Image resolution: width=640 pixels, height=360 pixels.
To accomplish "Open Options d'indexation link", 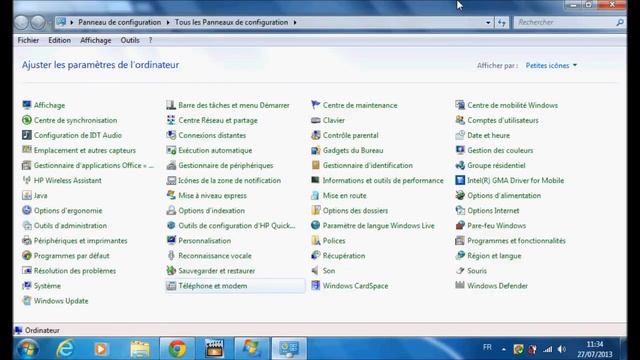I will [211, 211].
